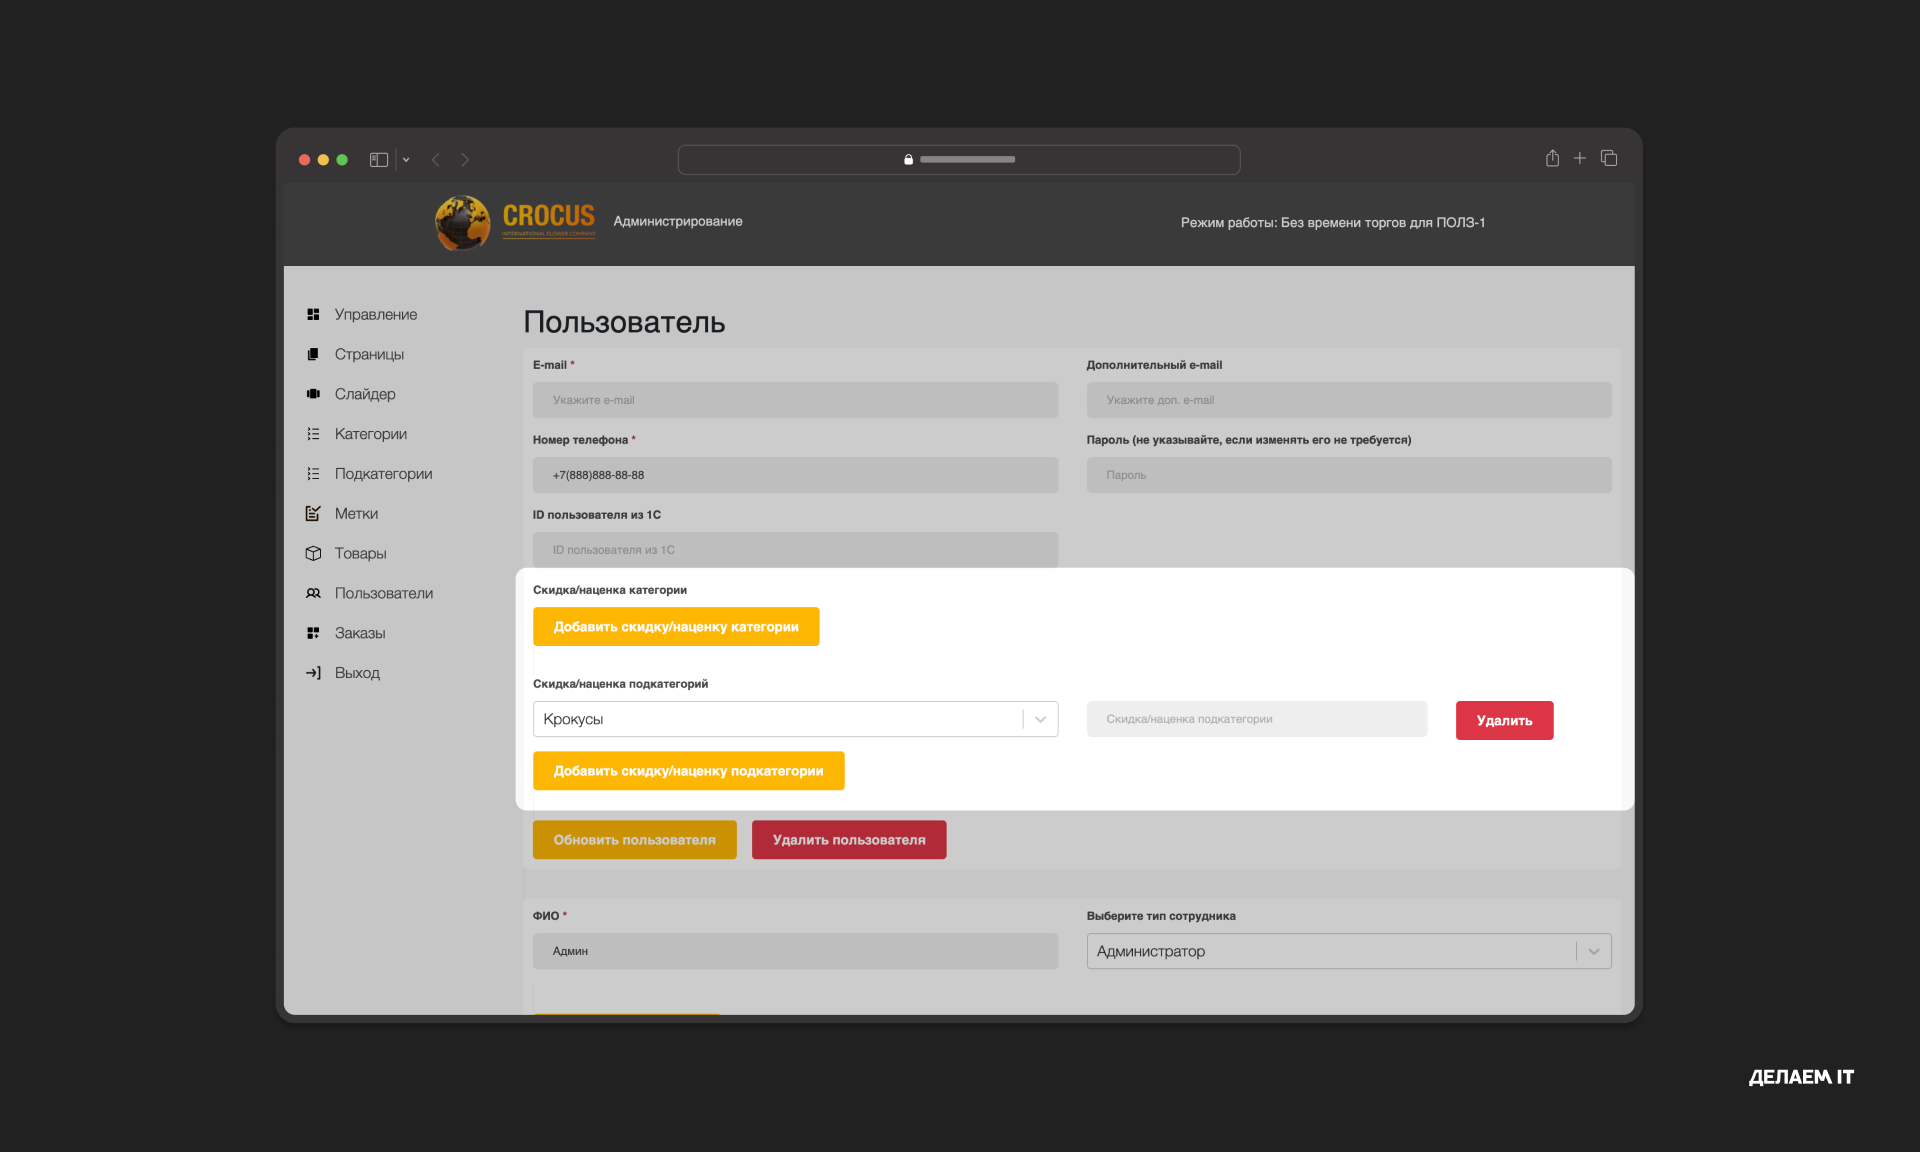Click the Пользователь page heading

pyautogui.click(x=624, y=322)
